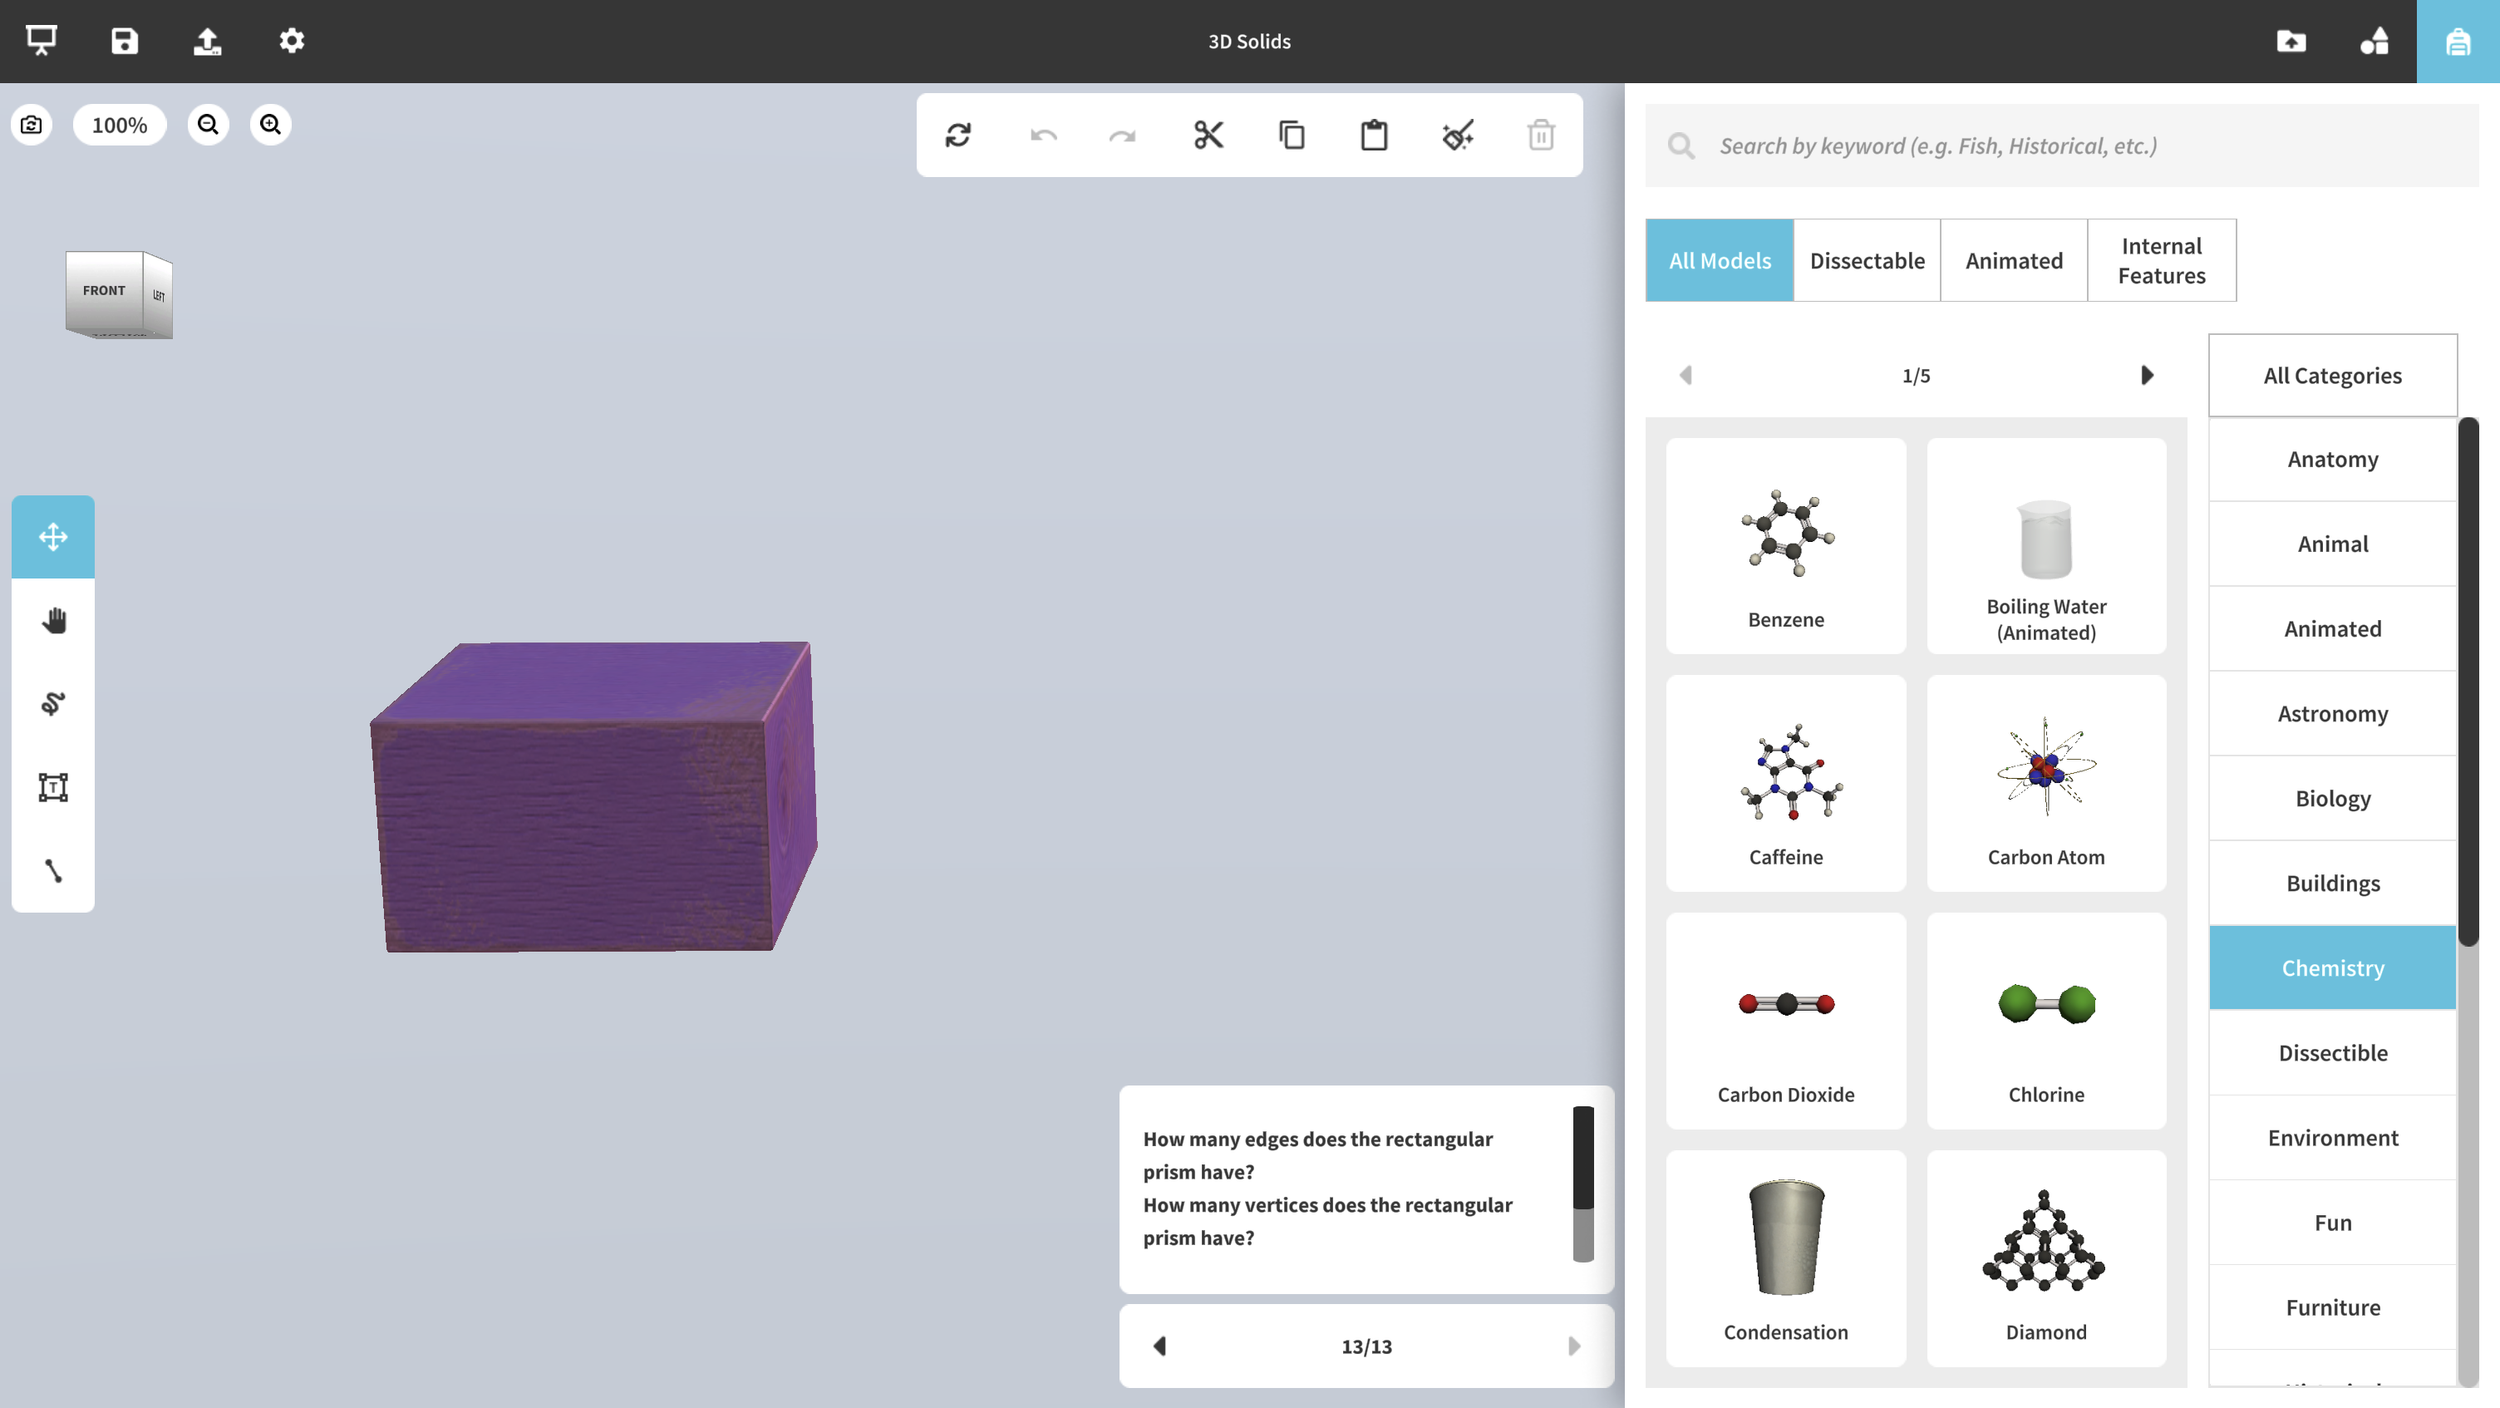Select the Anatomy category
The image size is (2500, 1408).
pos(2332,460)
